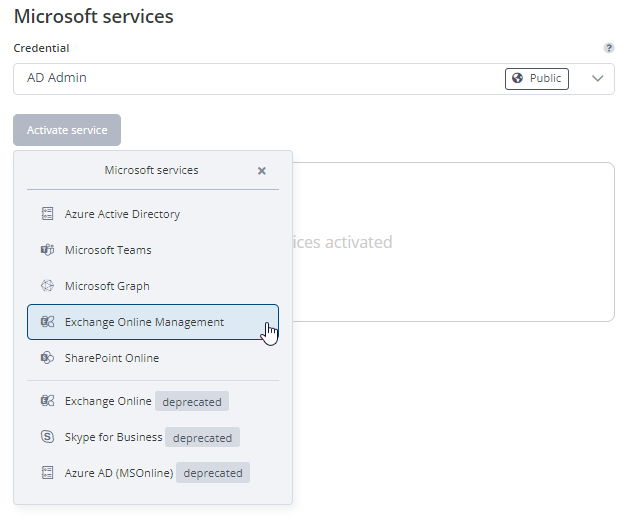Click the Public scope badge
This screenshot has width=630, height=524.
pyautogui.click(x=537, y=79)
